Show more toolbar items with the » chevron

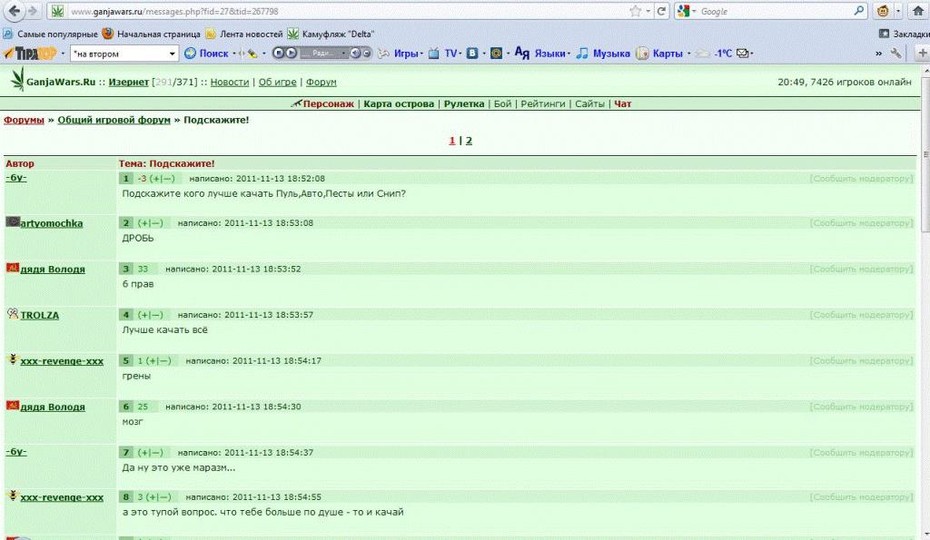[x=878, y=53]
